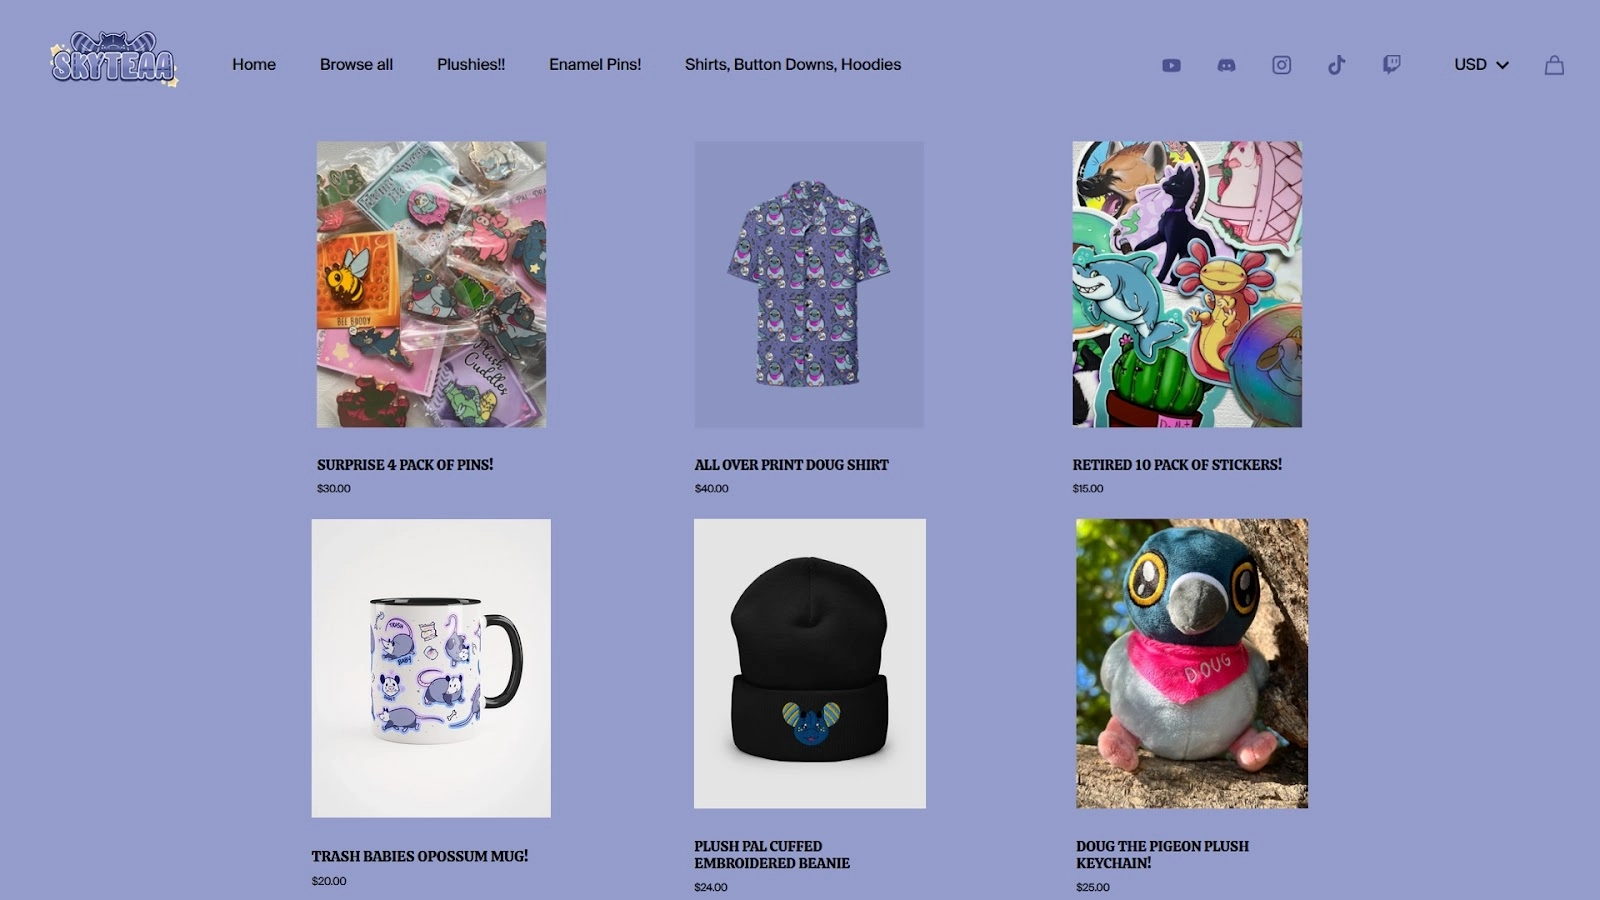
Task: Open the Browse all menu item
Action: click(356, 65)
